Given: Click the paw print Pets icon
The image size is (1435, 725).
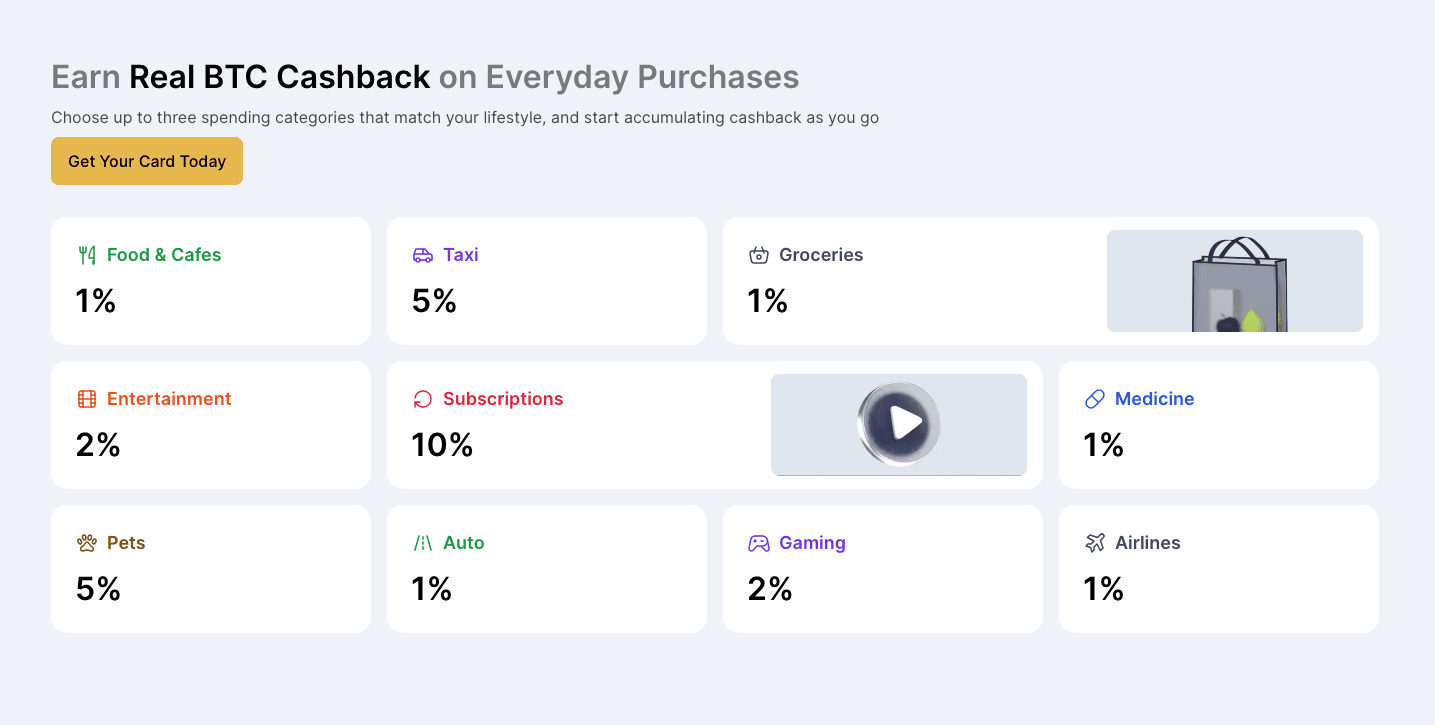Looking at the screenshot, I should coord(87,543).
